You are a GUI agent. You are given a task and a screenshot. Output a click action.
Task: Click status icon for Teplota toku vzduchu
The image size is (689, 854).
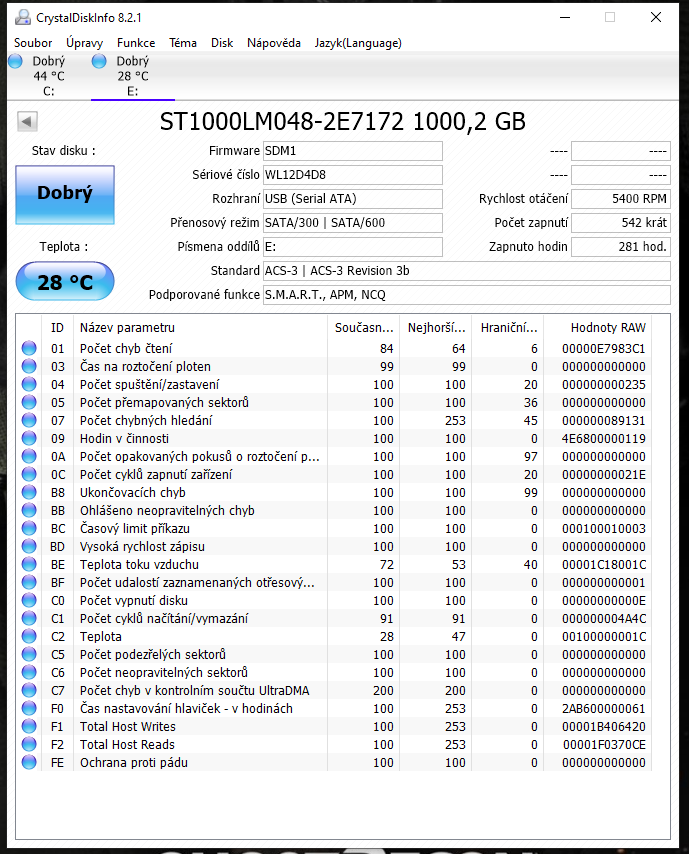coord(29,564)
